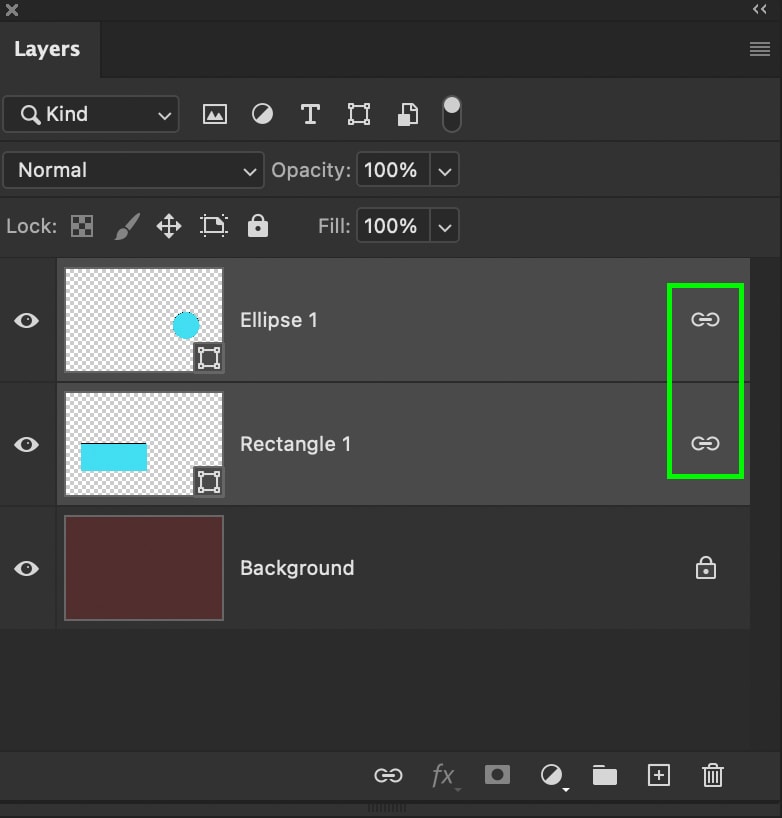Viewport: 782px width, 818px height.
Task: Hide the Rectangle 1 layer
Action: [x=27, y=444]
